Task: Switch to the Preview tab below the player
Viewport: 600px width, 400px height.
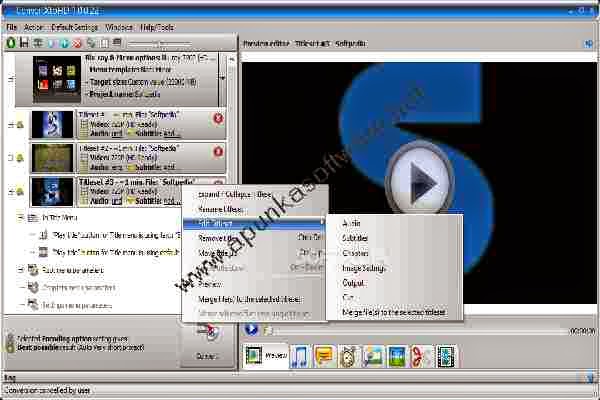Action: click(266, 356)
